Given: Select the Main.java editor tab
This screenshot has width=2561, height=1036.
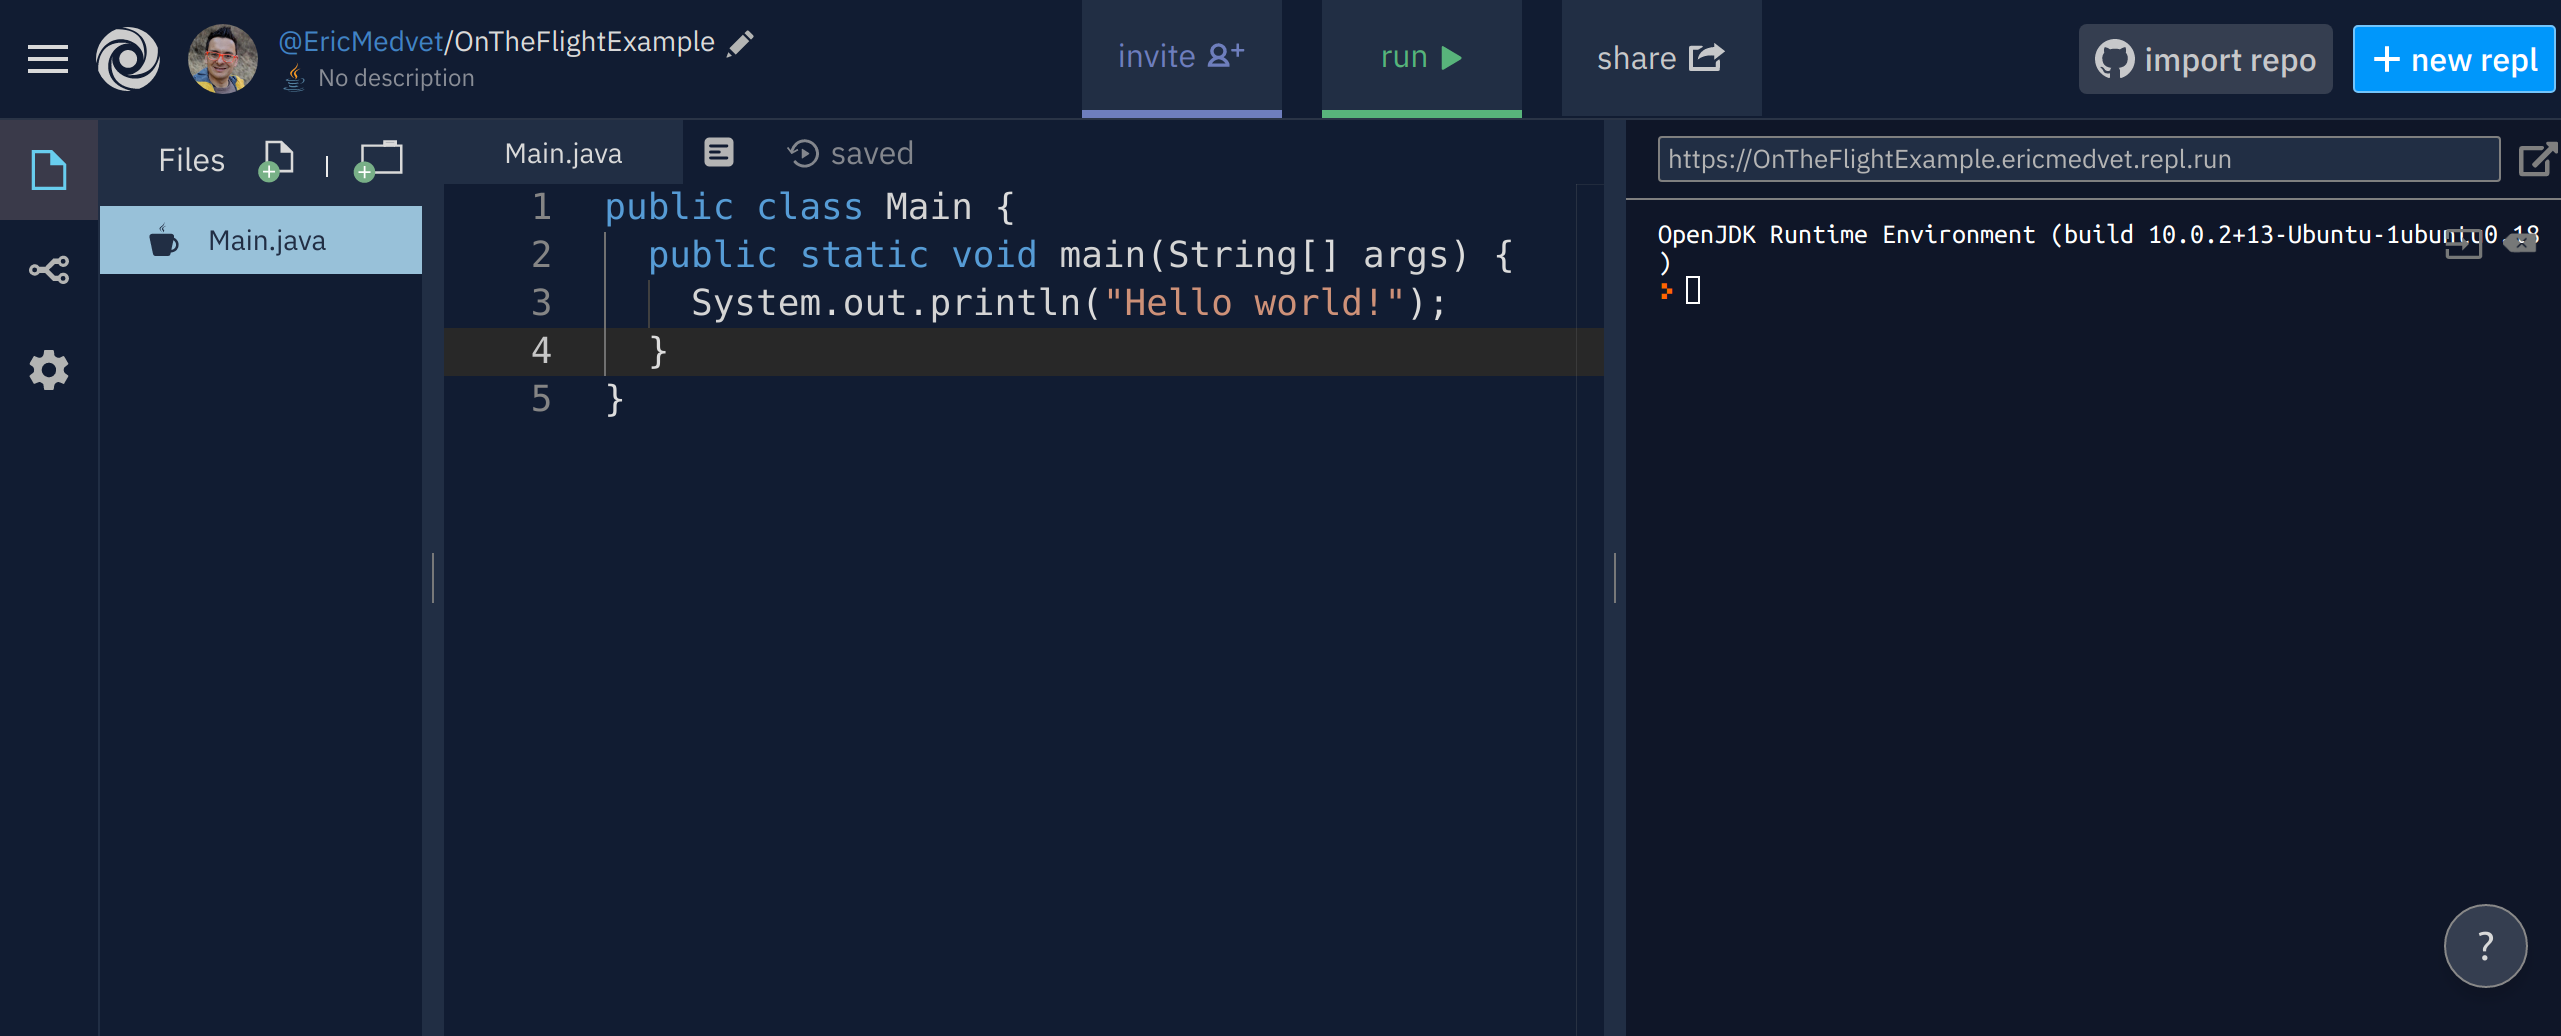Looking at the screenshot, I should (x=563, y=152).
